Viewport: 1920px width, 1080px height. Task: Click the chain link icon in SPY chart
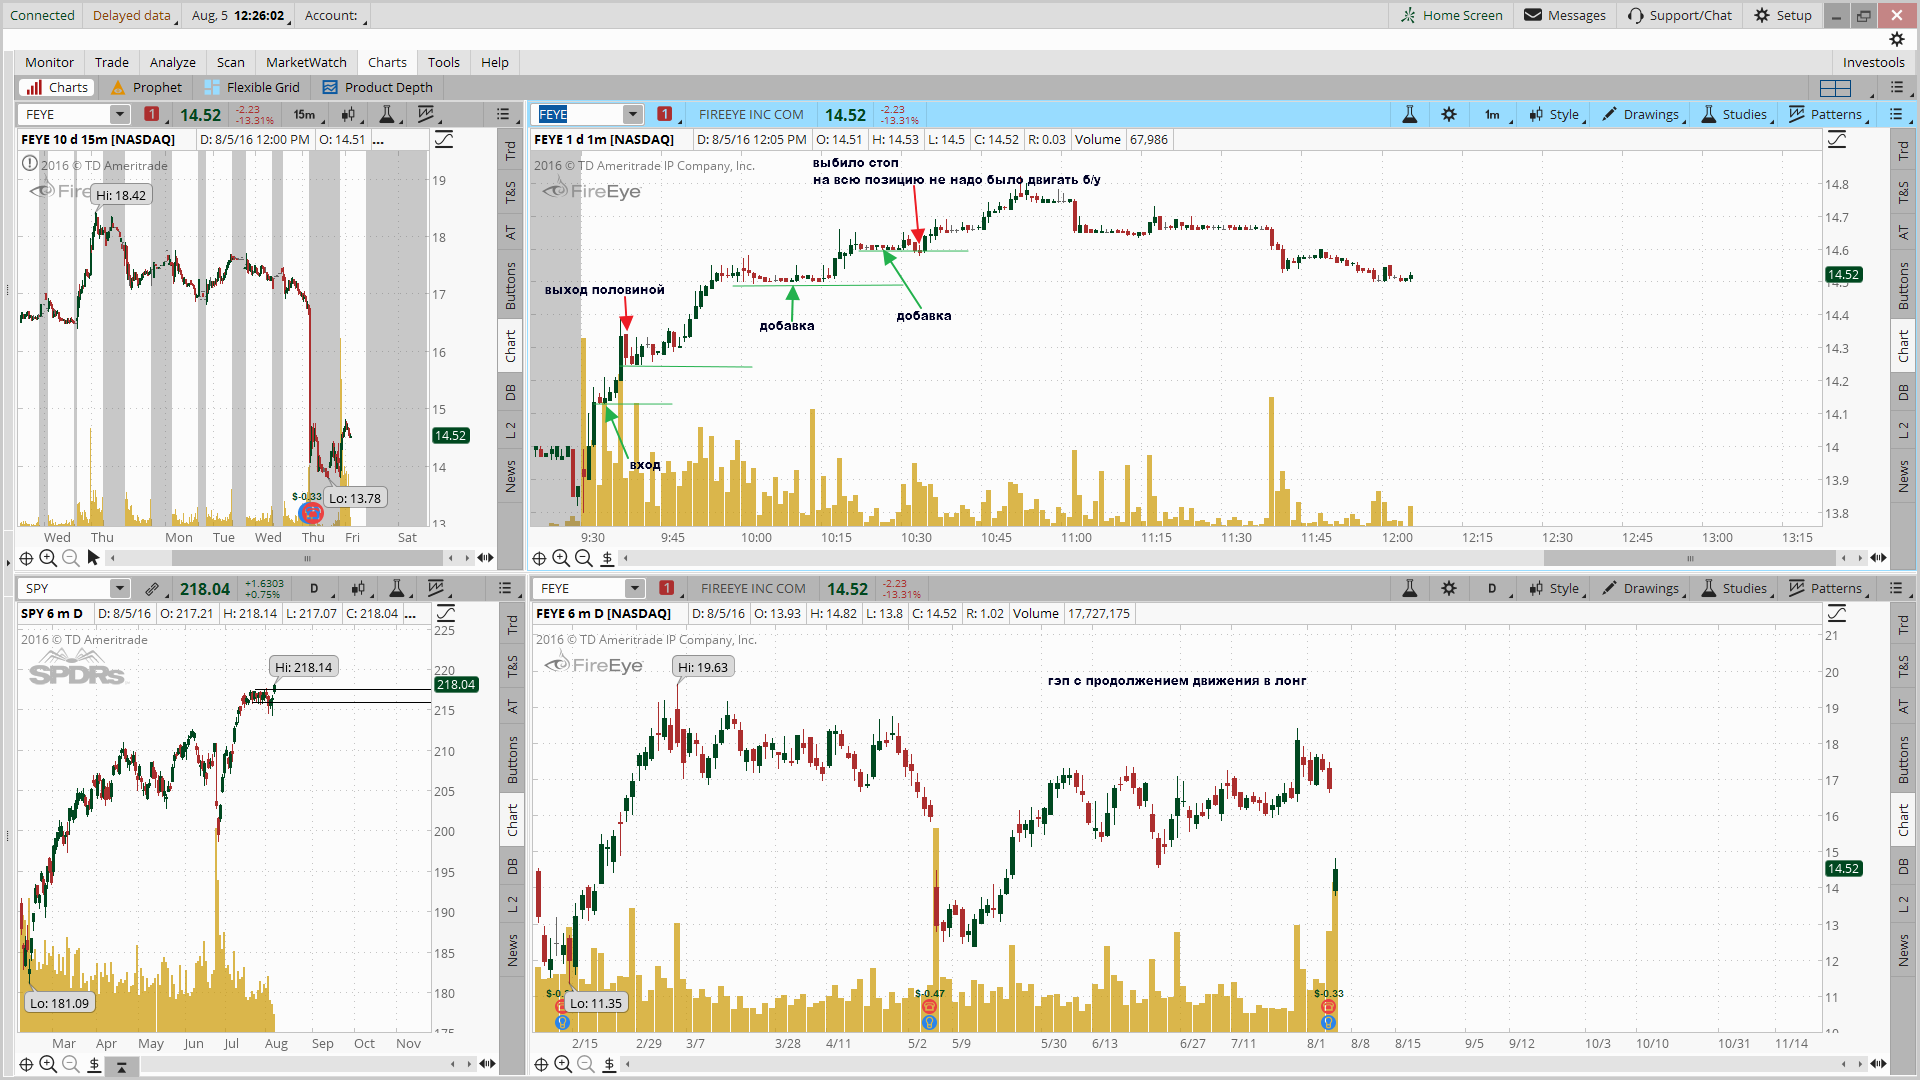point(152,588)
